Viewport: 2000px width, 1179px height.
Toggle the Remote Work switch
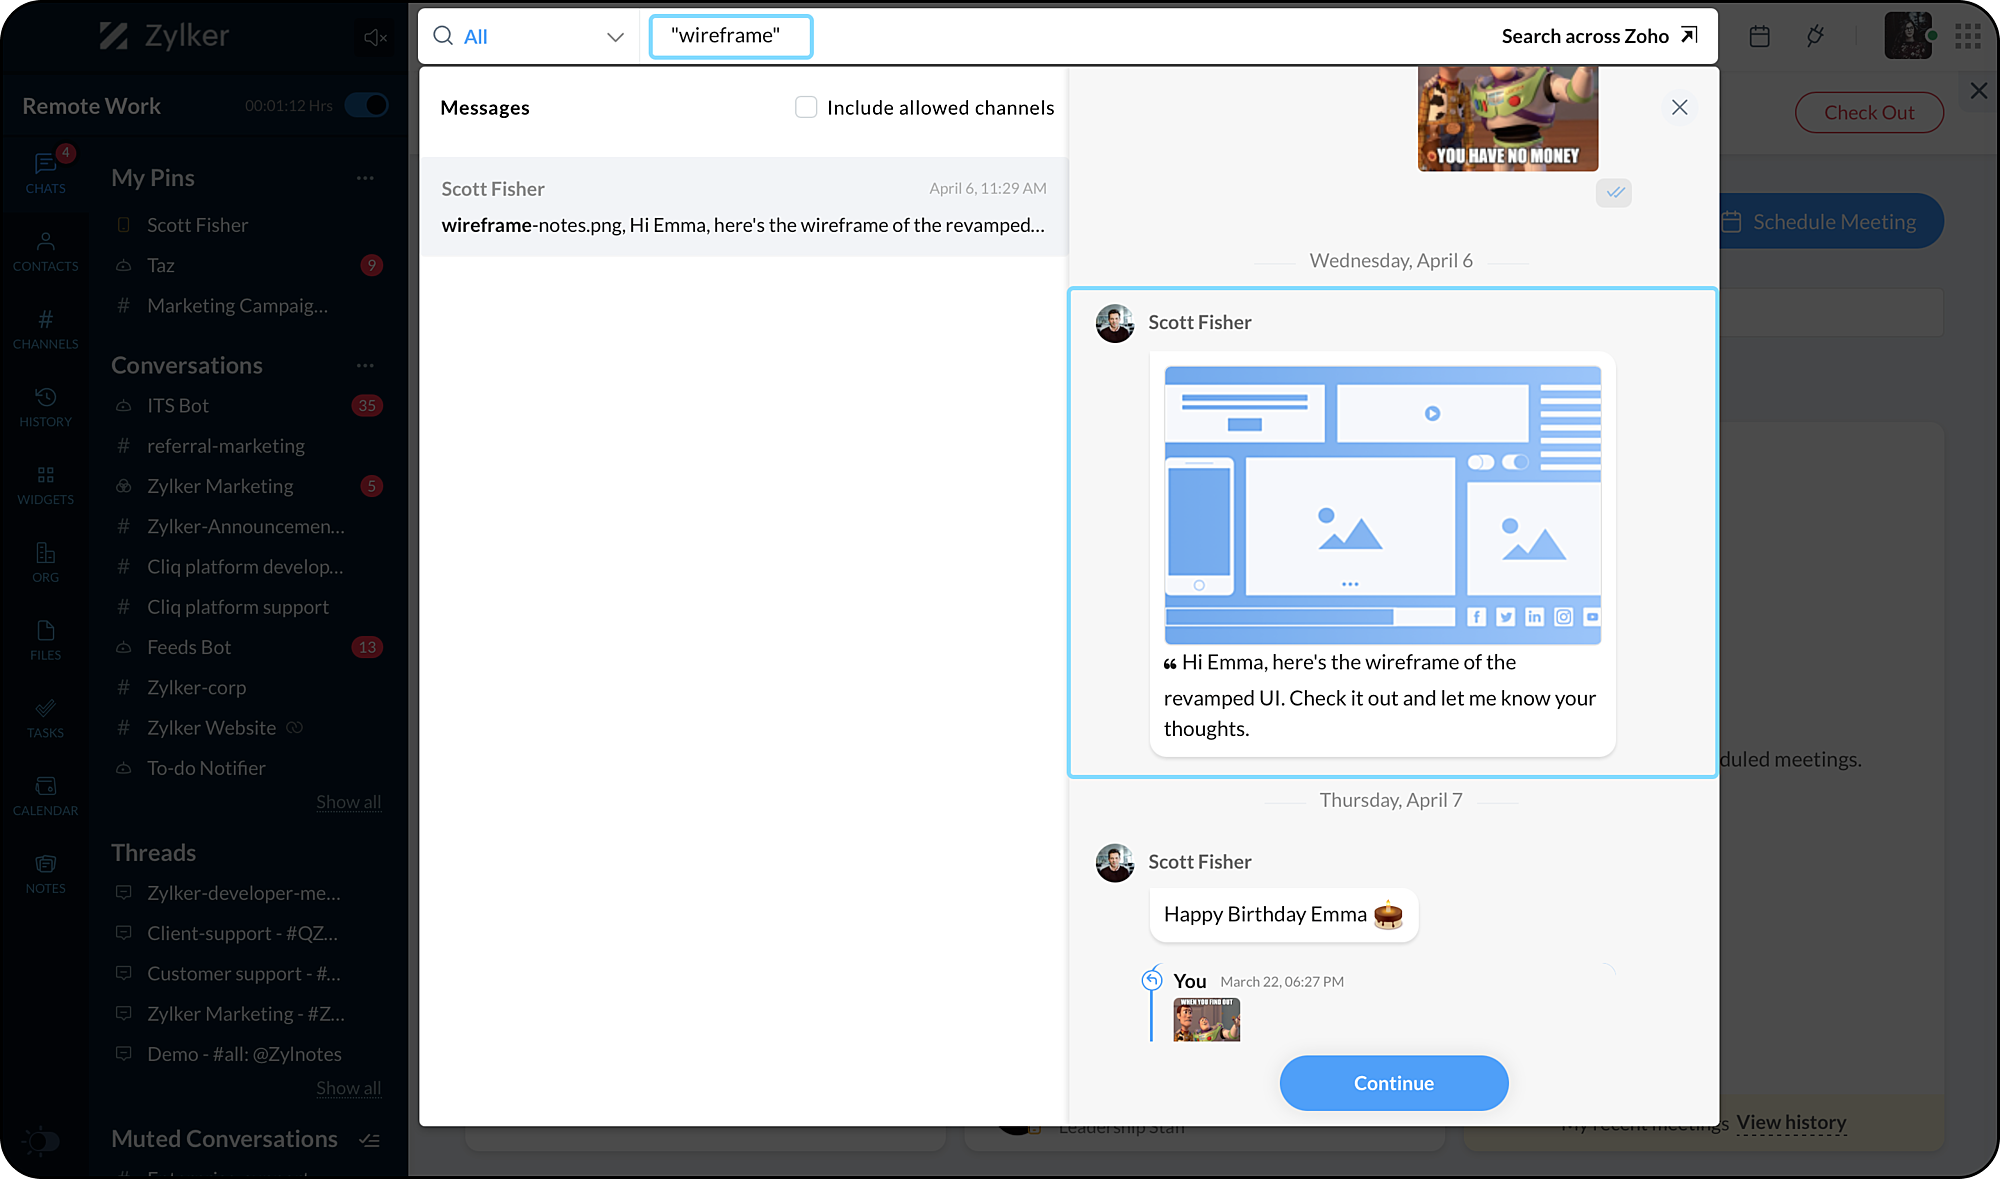[x=366, y=105]
